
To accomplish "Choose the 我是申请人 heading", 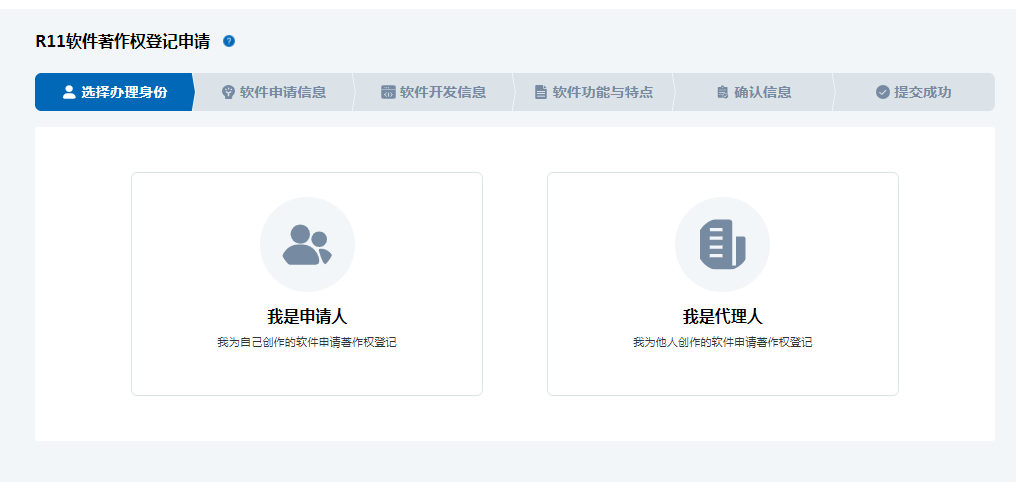I will coord(307,317).
